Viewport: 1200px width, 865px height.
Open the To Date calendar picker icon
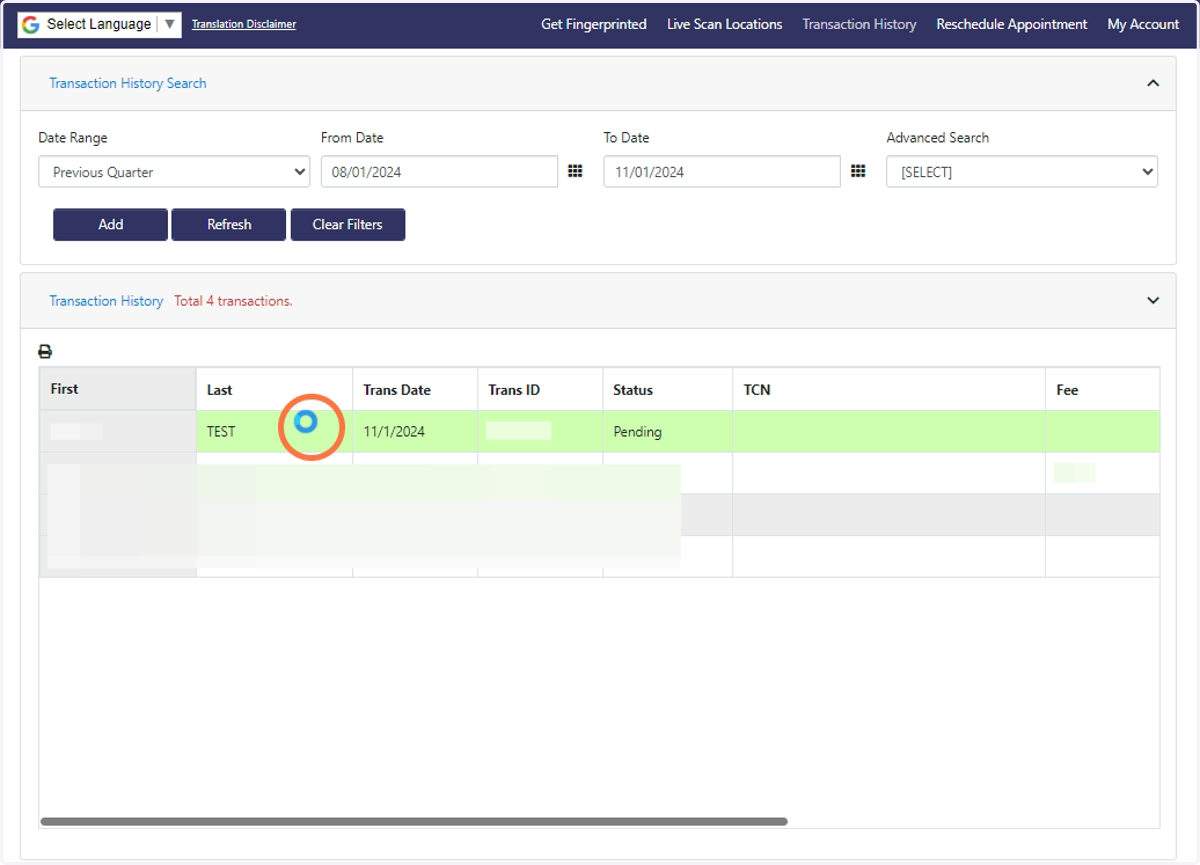tap(858, 172)
